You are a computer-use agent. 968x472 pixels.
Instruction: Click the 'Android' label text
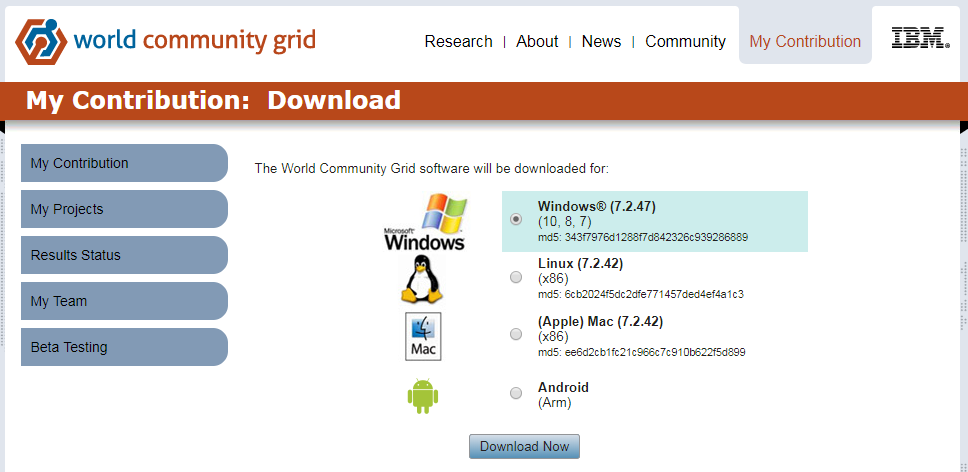point(563,387)
